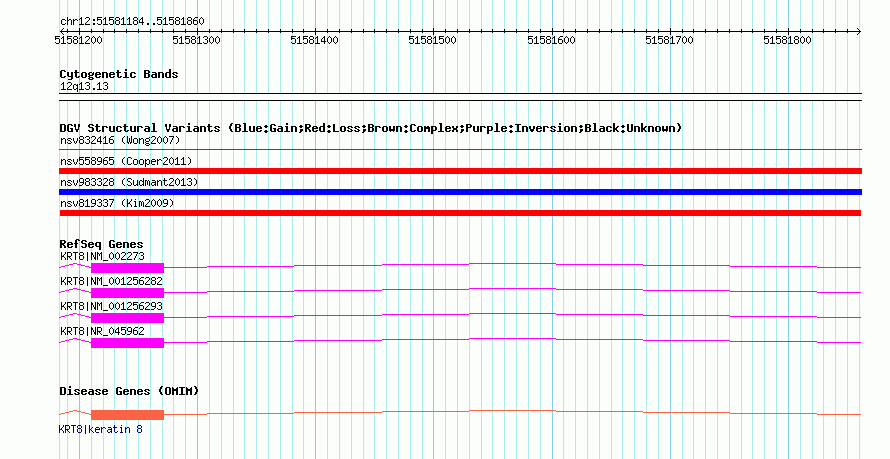Screen dimensions: 890x459
Task: Click ruler position 51581200
Action: pyautogui.click(x=78, y=40)
